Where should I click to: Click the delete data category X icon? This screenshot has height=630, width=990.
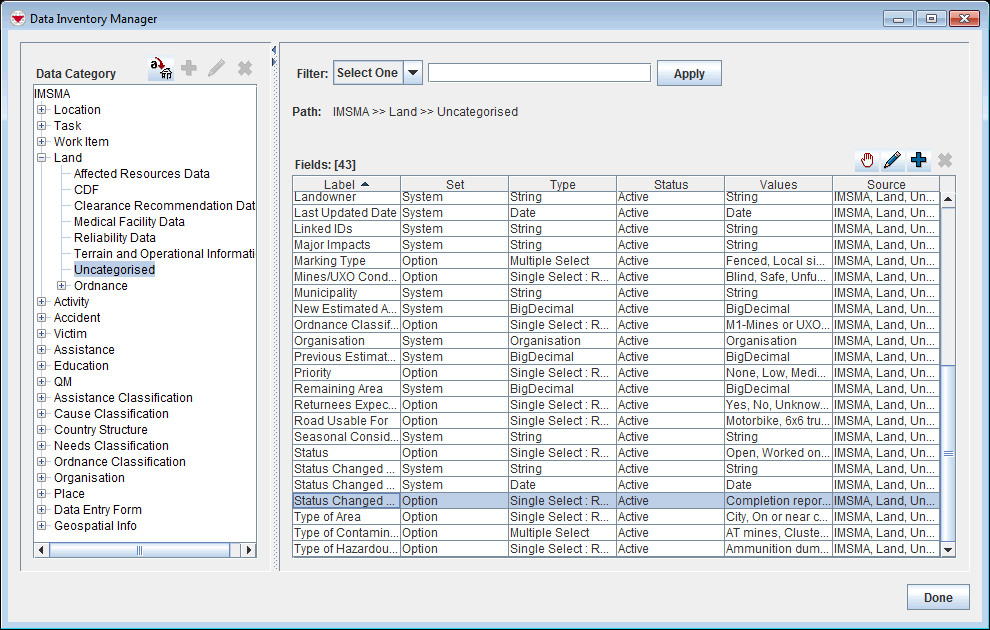coord(244,68)
